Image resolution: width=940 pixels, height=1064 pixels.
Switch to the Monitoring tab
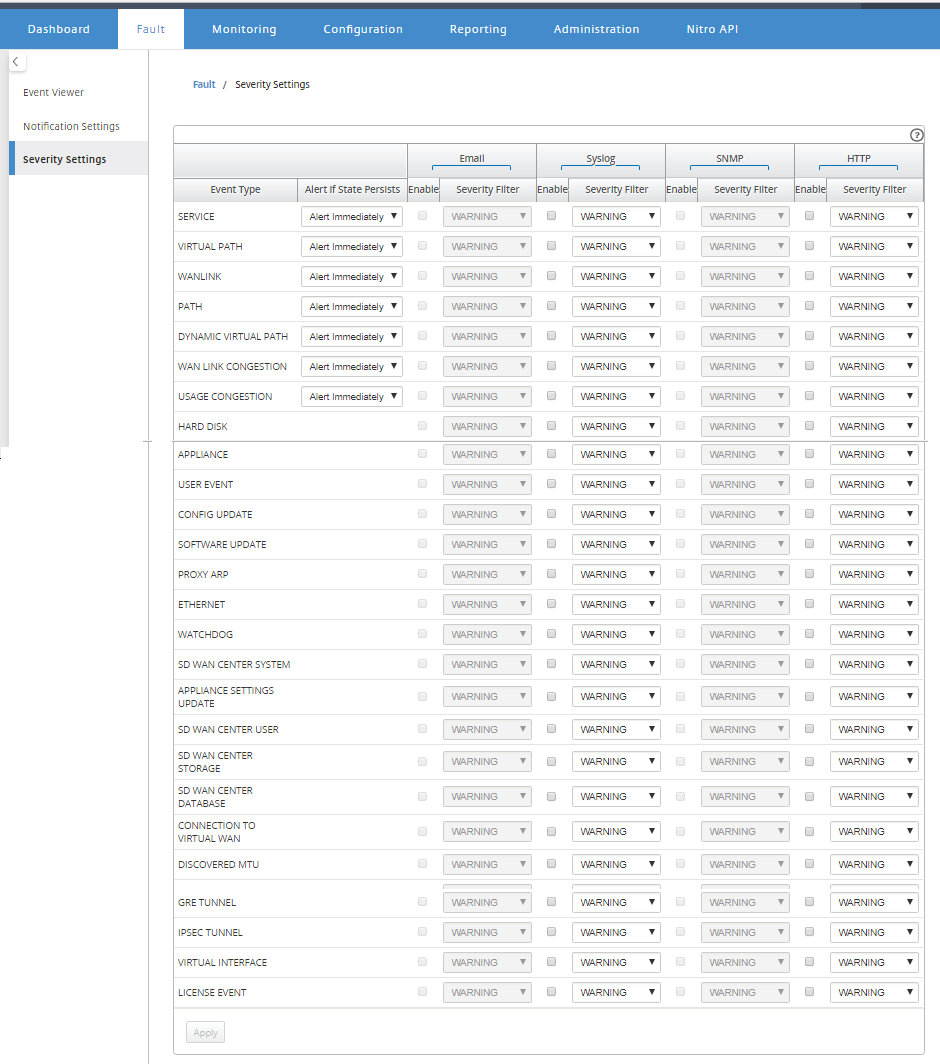pos(244,29)
